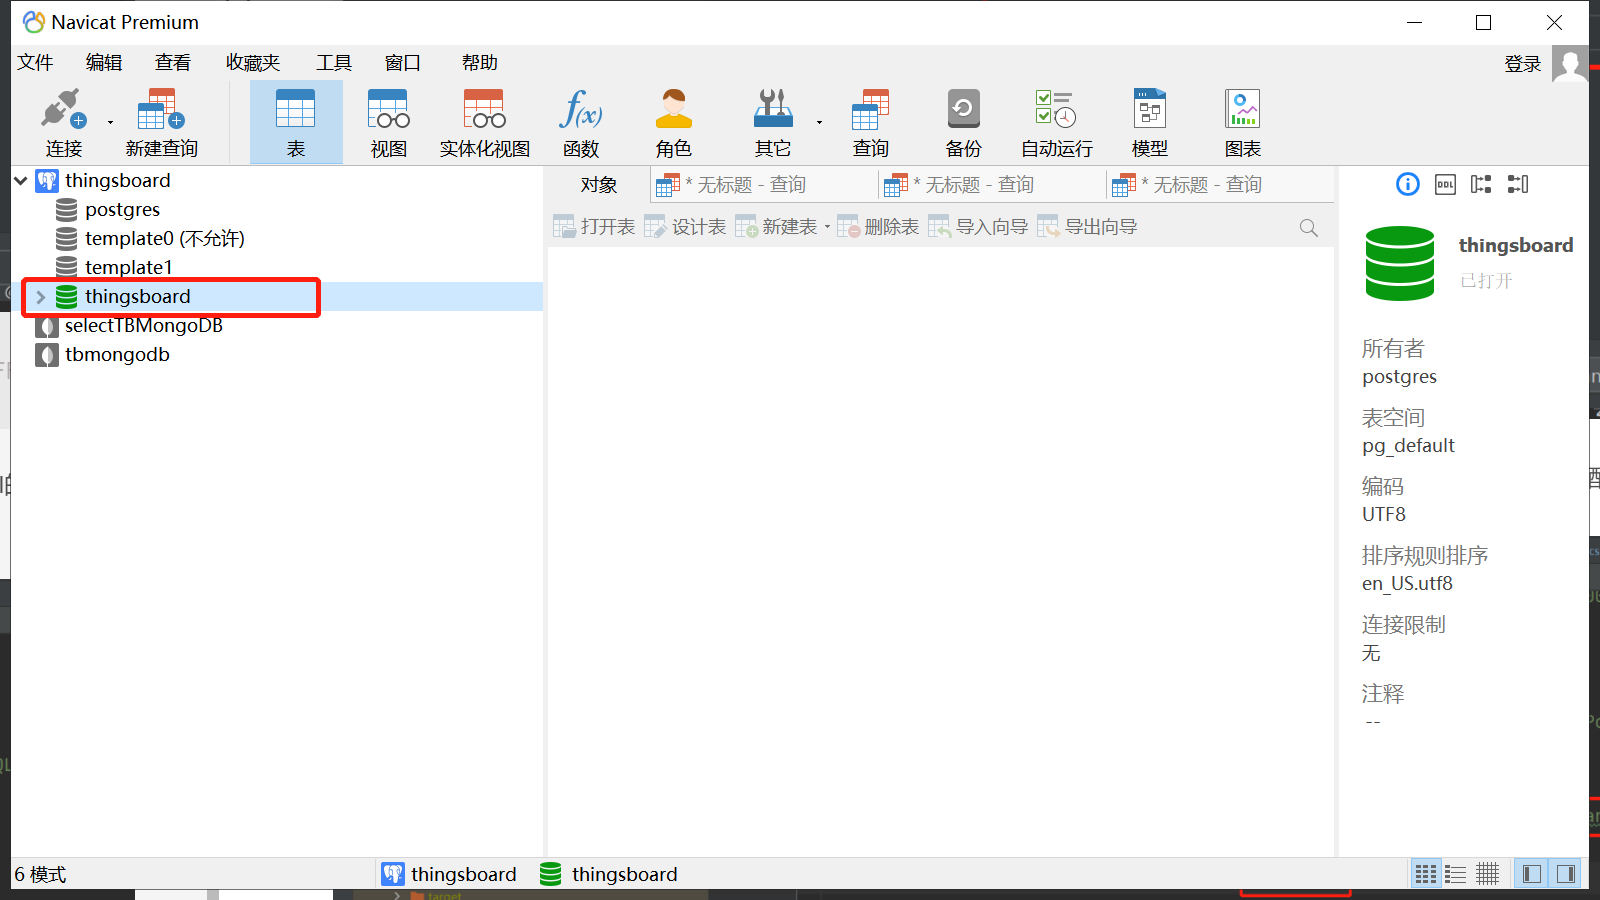Click the large thingsboard database icon
This screenshot has width=1600, height=900.
1400,263
